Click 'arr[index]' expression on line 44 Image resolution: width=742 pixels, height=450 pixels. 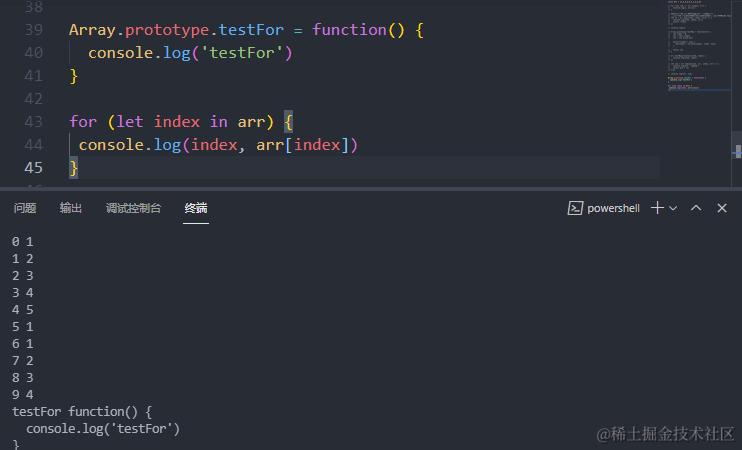coord(302,144)
